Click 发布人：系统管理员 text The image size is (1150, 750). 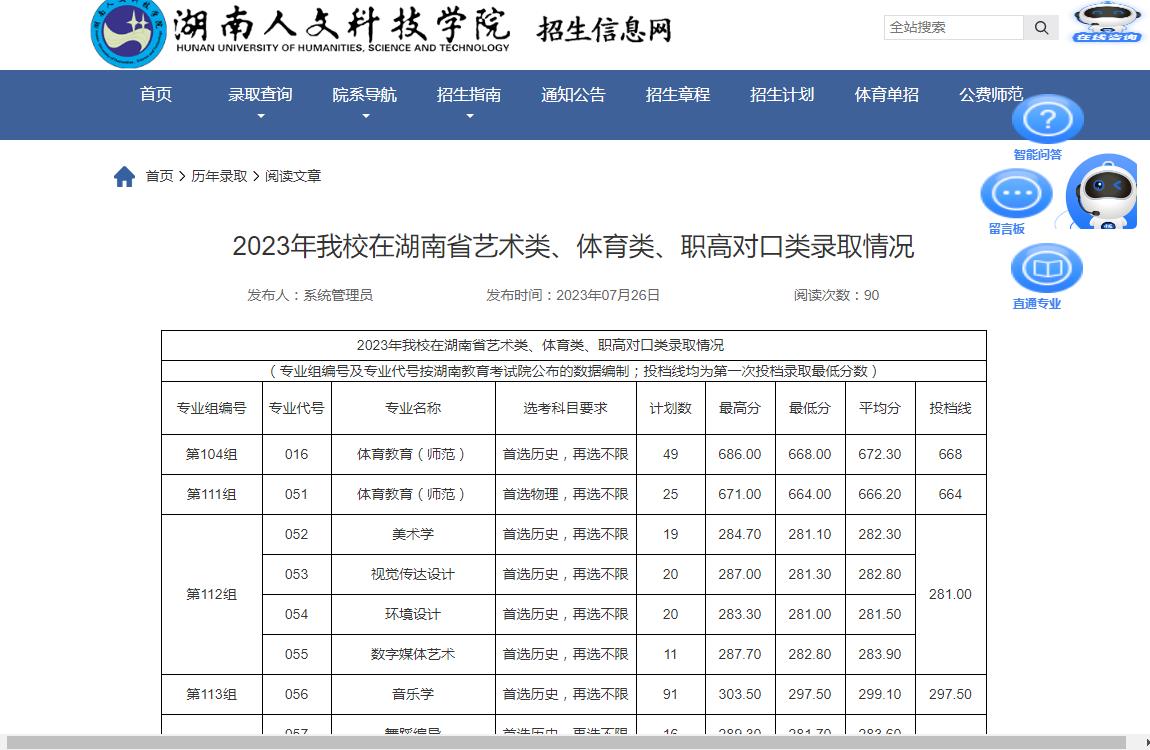310,295
